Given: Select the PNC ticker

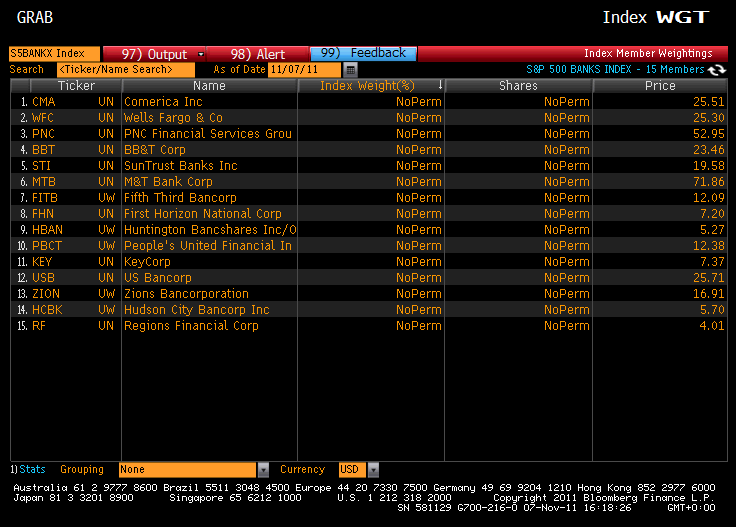Looking at the screenshot, I should (x=43, y=134).
